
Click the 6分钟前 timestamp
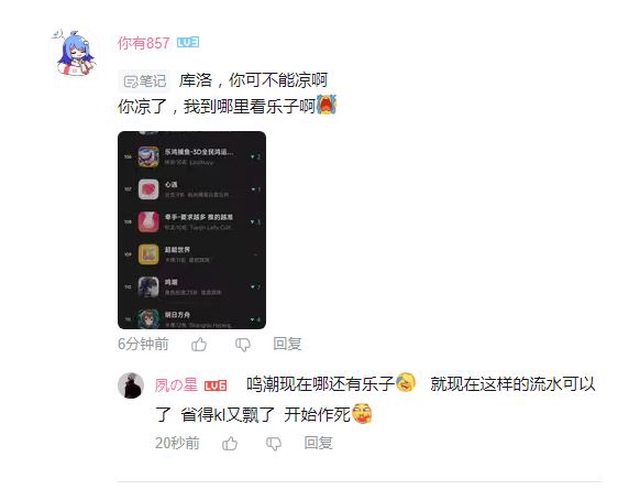[x=143, y=344]
